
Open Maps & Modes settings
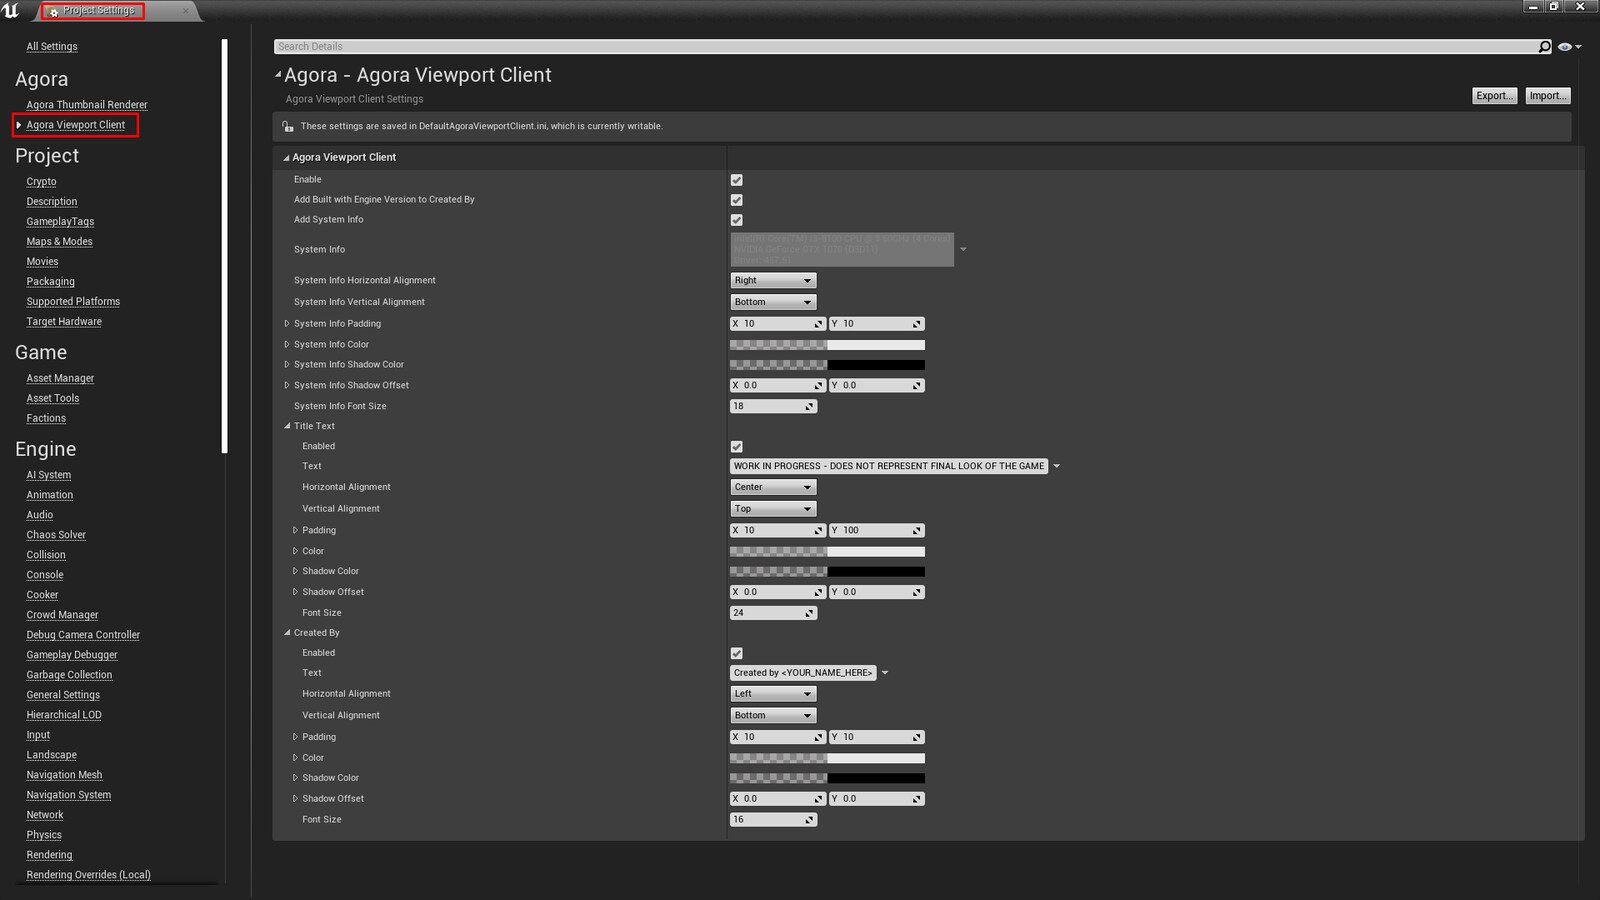coord(59,242)
